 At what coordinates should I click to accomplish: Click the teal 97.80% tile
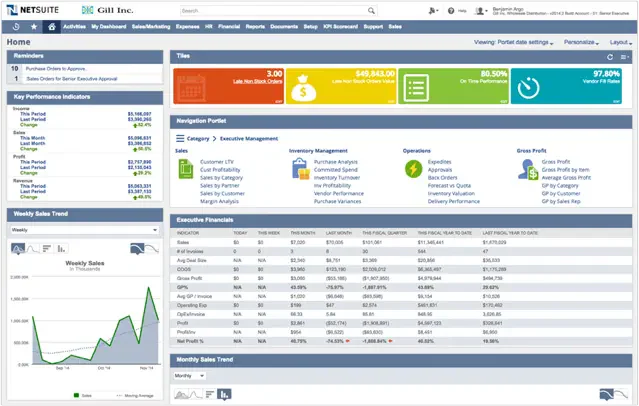pyautogui.click(x=566, y=86)
